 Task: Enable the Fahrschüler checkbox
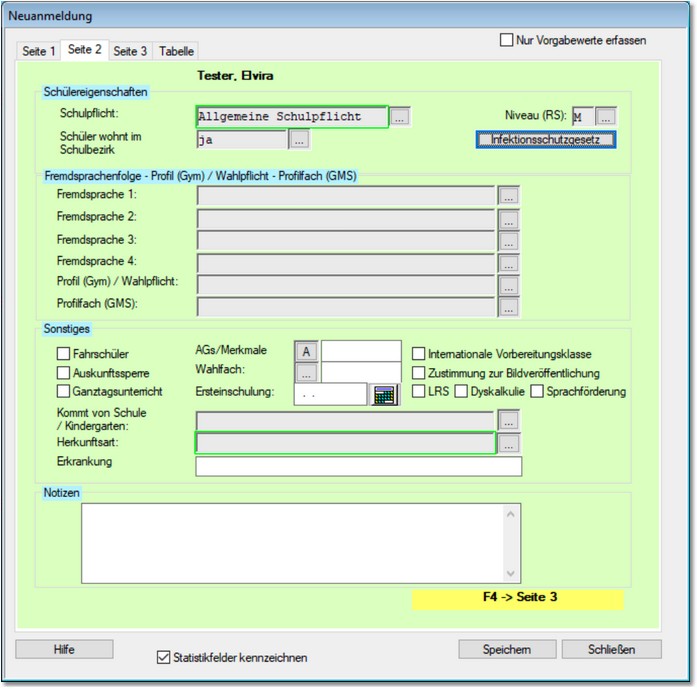(x=64, y=353)
